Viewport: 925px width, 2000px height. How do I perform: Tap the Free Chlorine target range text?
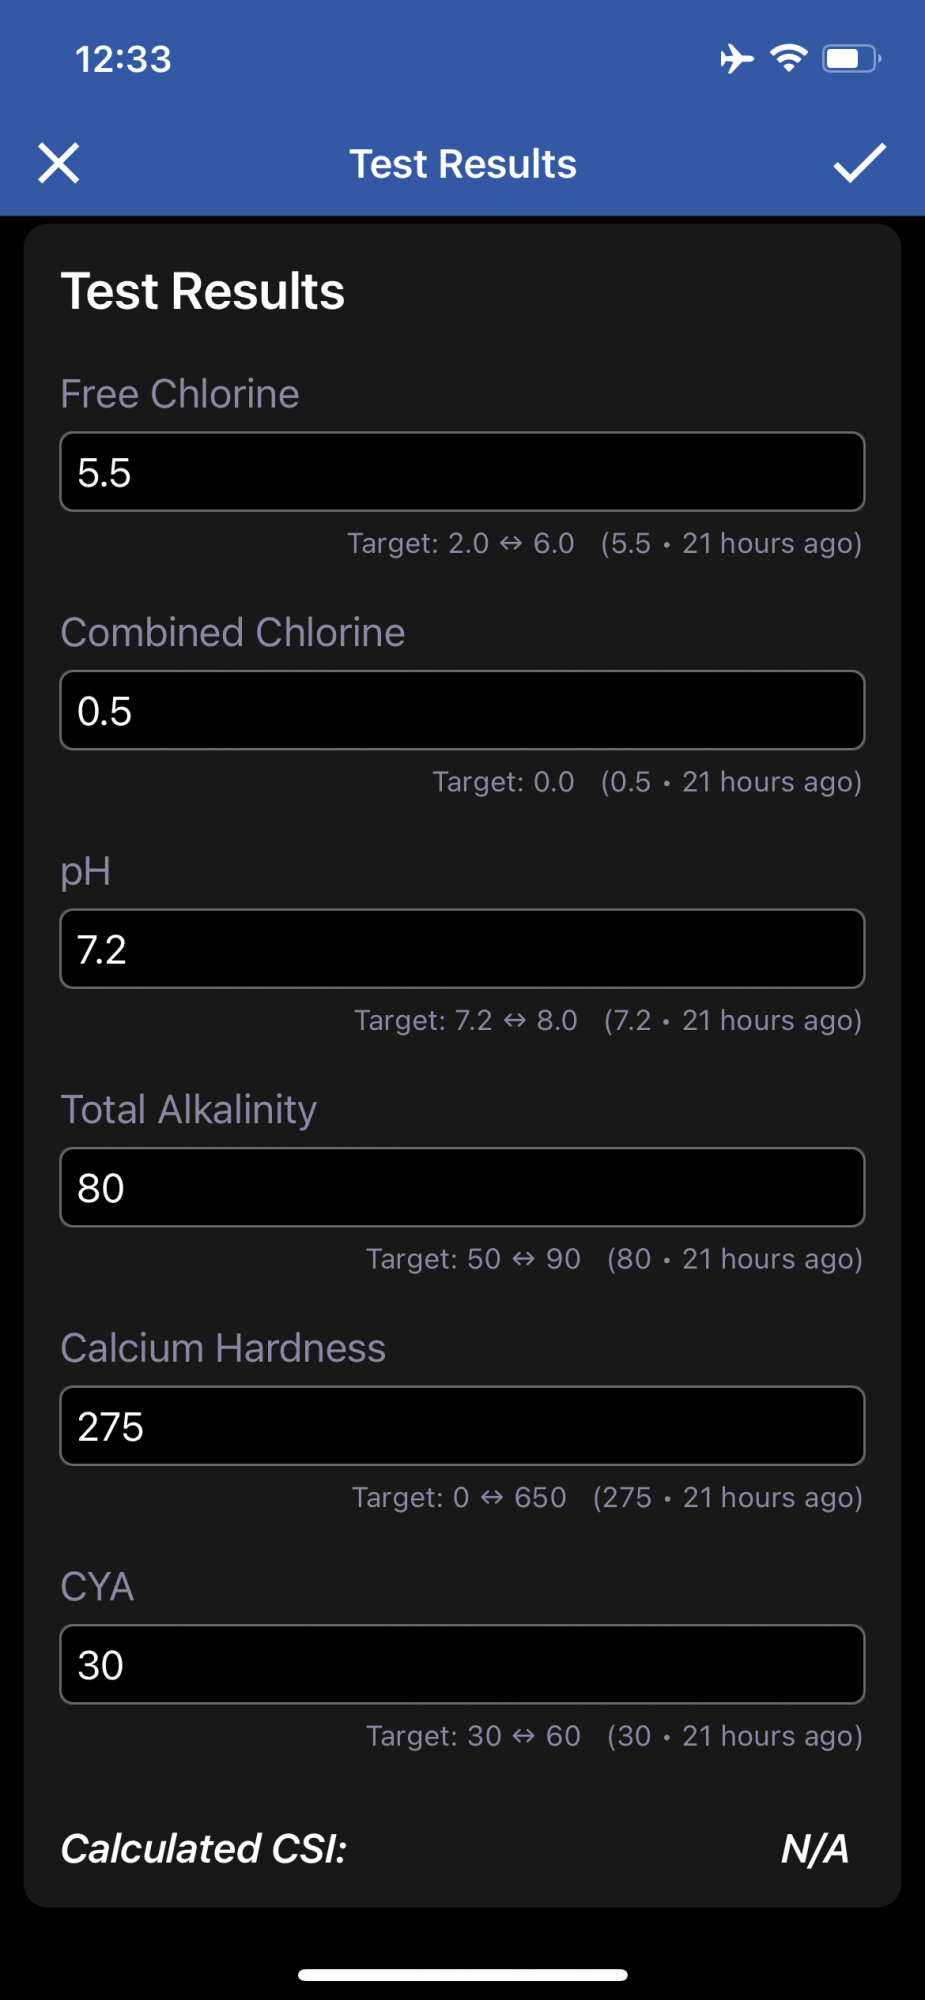coord(461,543)
